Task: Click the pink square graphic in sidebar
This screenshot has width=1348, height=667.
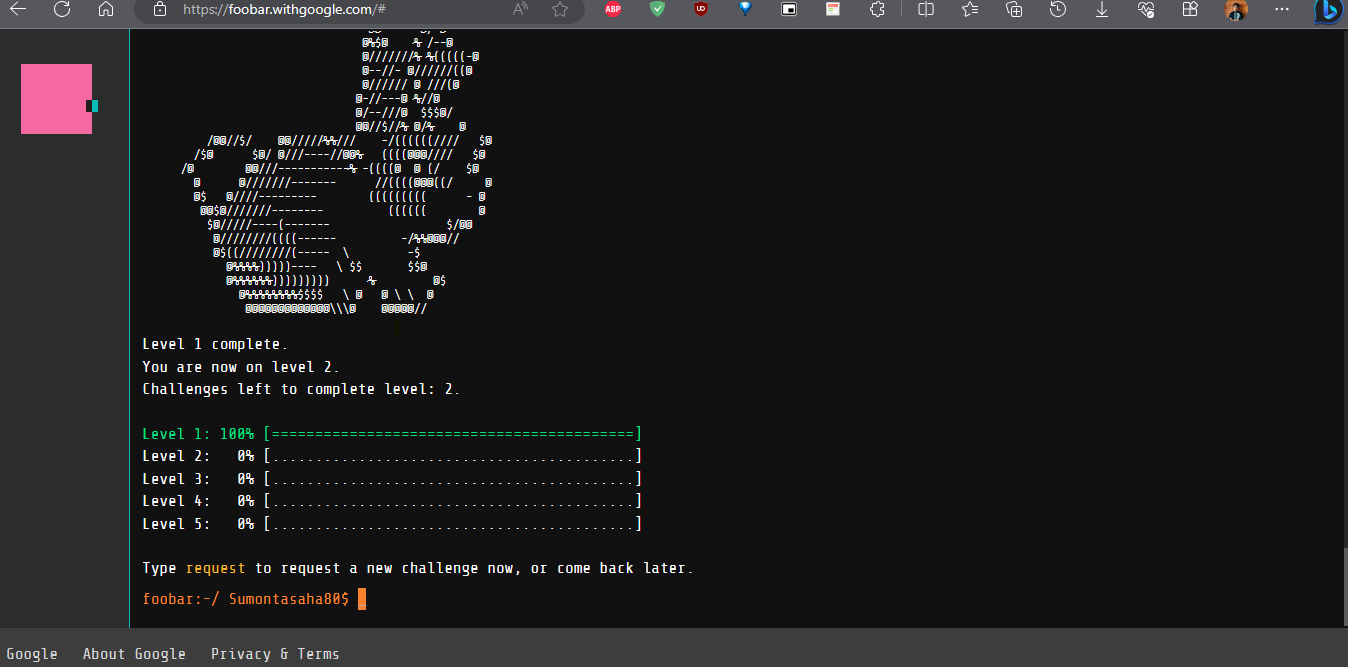Action: click(57, 99)
